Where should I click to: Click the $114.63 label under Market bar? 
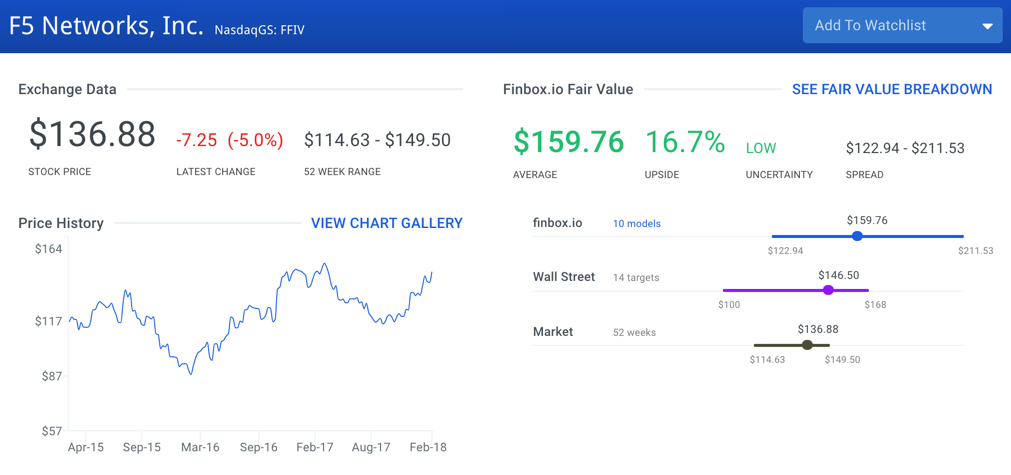(x=767, y=360)
